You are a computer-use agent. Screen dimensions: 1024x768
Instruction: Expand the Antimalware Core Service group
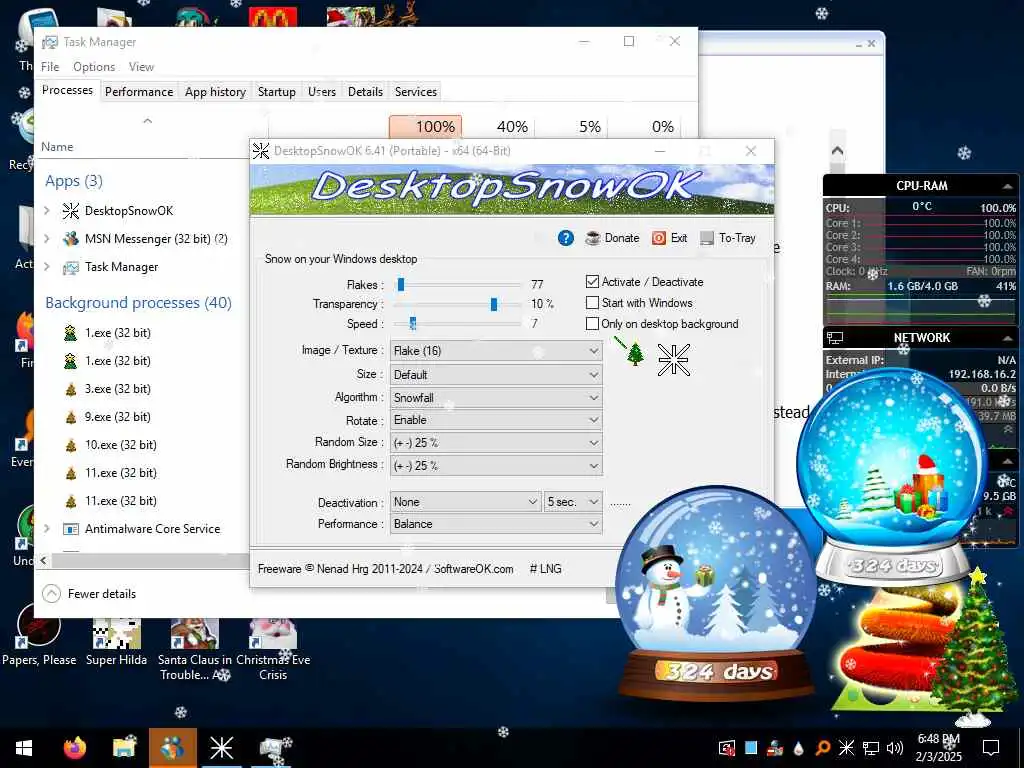coord(47,528)
